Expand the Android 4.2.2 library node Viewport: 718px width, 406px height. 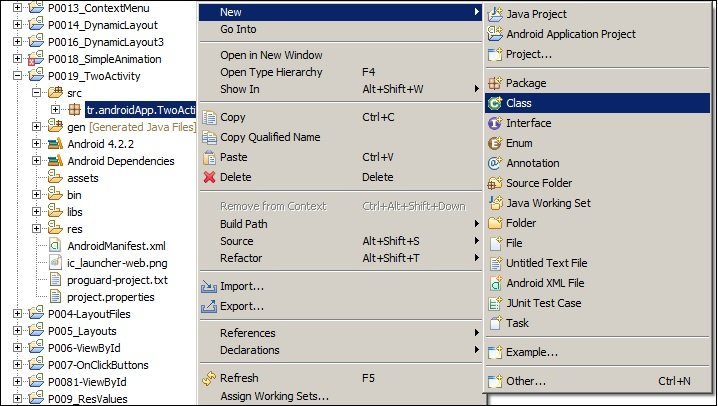click(x=37, y=143)
